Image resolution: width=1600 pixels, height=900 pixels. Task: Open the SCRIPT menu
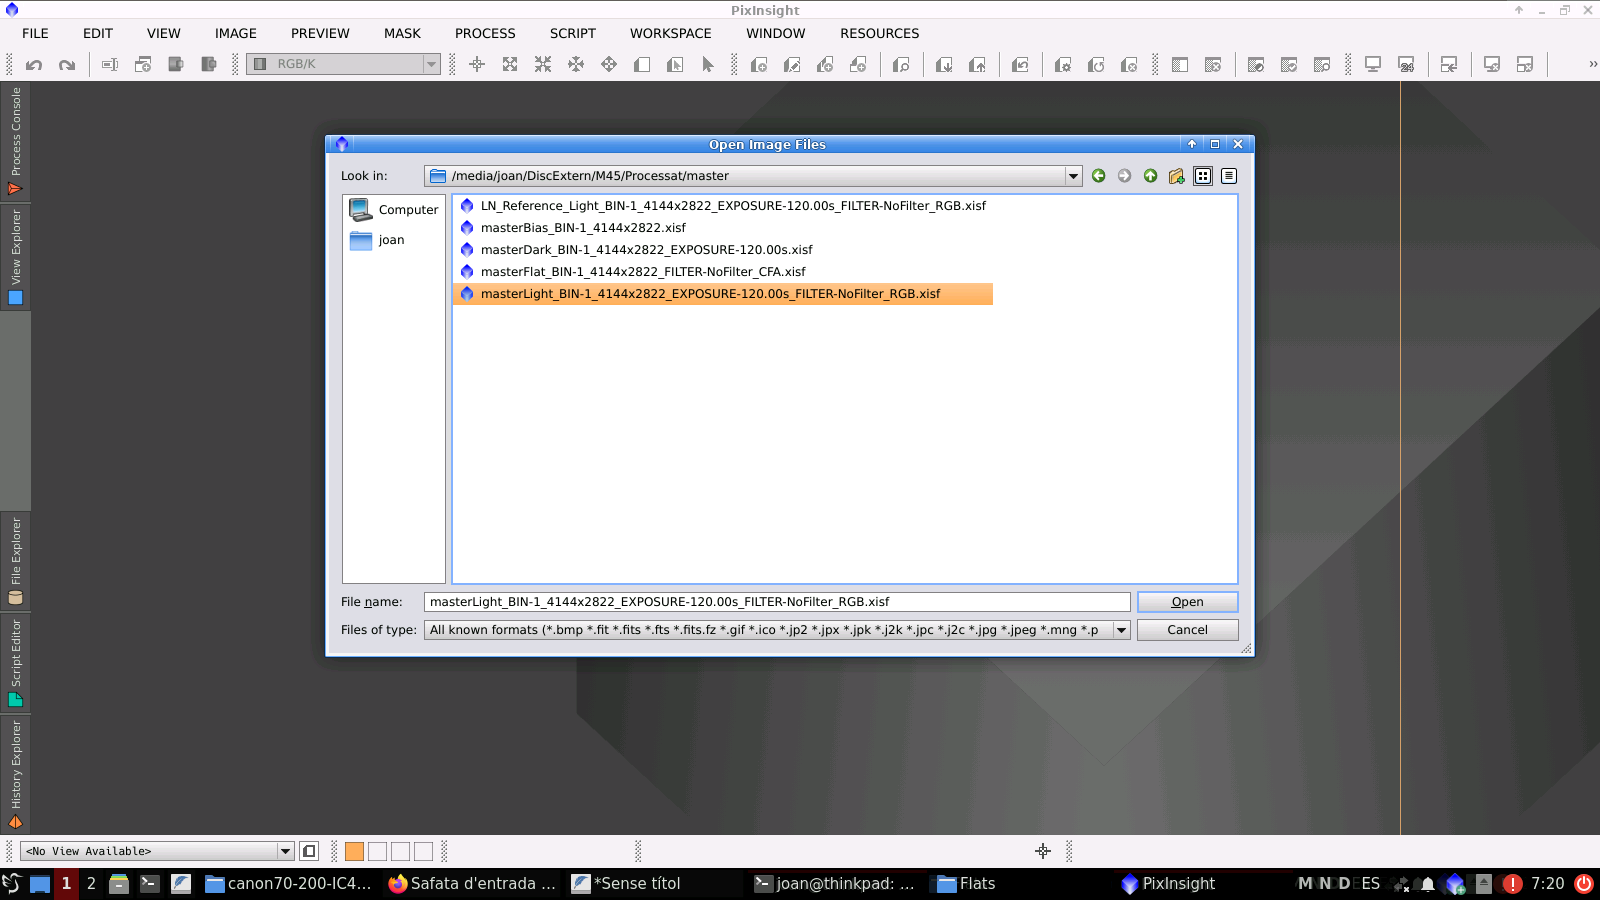[572, 33]
